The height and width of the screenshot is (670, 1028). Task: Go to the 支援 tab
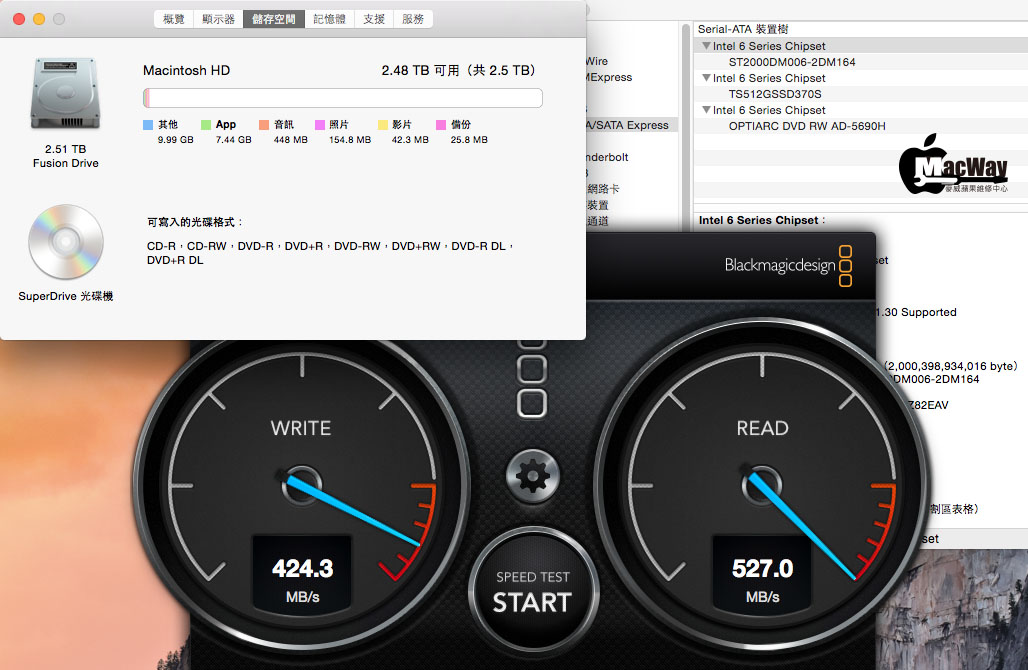[374, 19]
